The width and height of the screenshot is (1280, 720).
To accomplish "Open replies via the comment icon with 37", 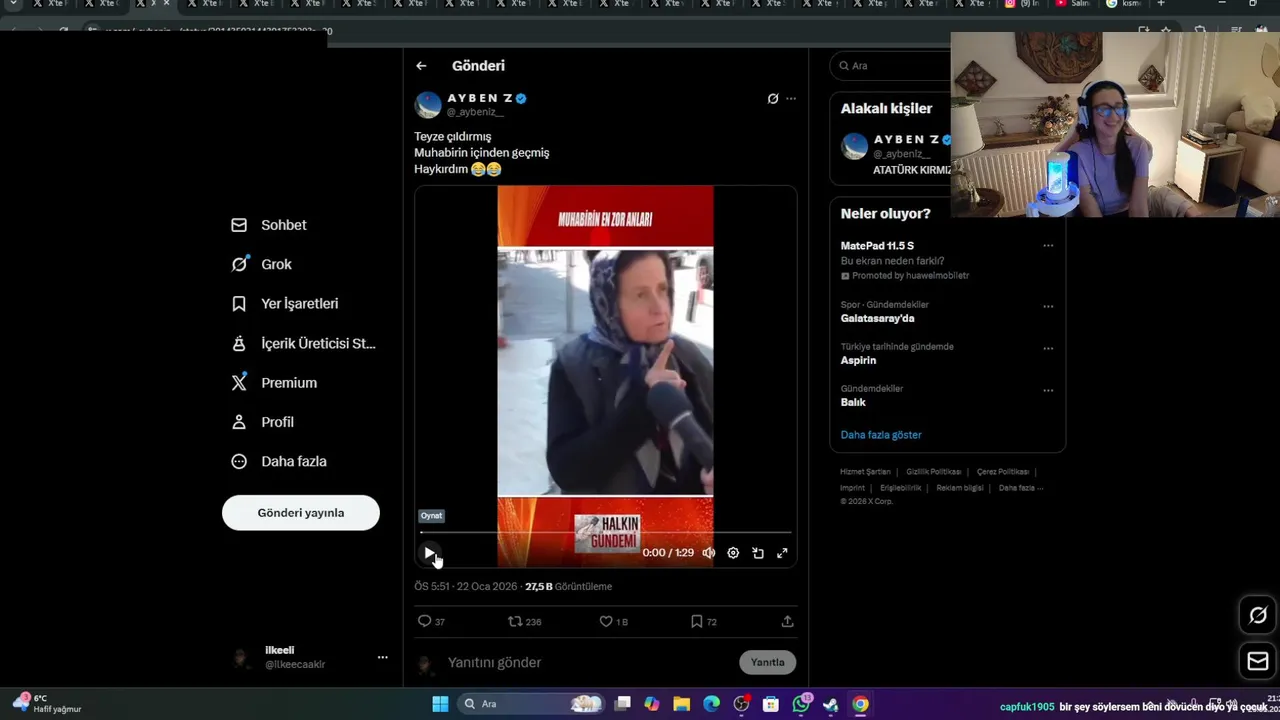I will [431, 622].
